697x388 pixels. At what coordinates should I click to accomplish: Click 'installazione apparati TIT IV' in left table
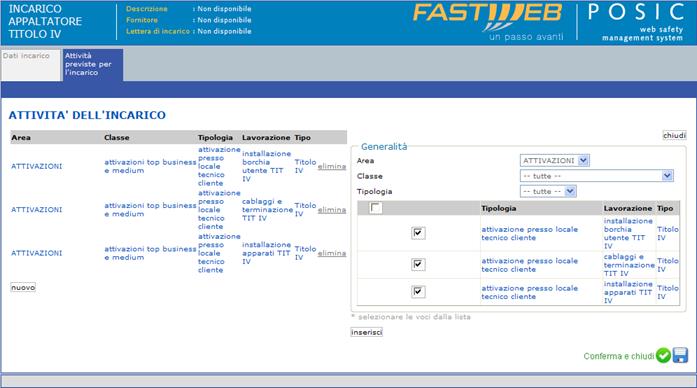[x=266, y=253]
